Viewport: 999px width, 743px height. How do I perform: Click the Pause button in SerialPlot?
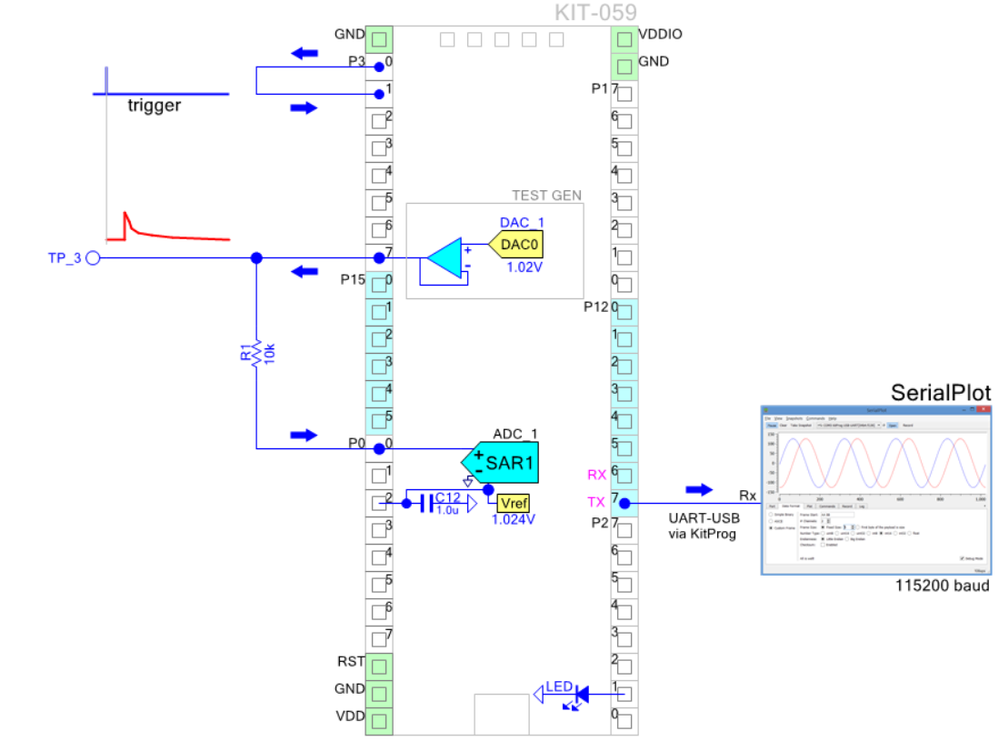[770, 425]
